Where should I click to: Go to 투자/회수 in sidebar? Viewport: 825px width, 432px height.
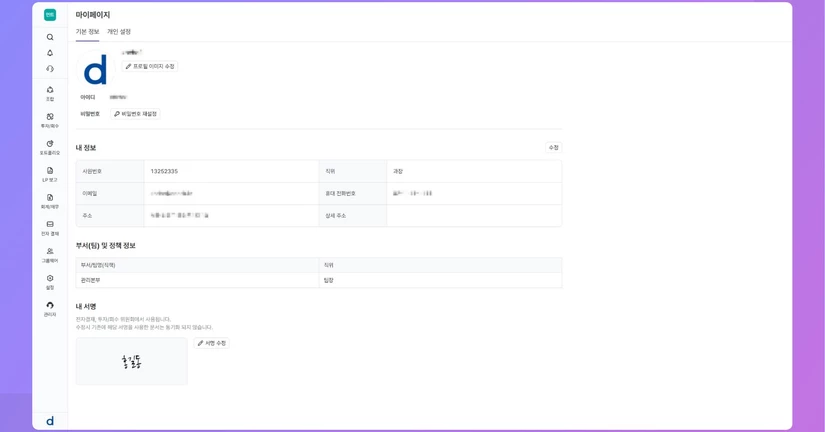50,120
